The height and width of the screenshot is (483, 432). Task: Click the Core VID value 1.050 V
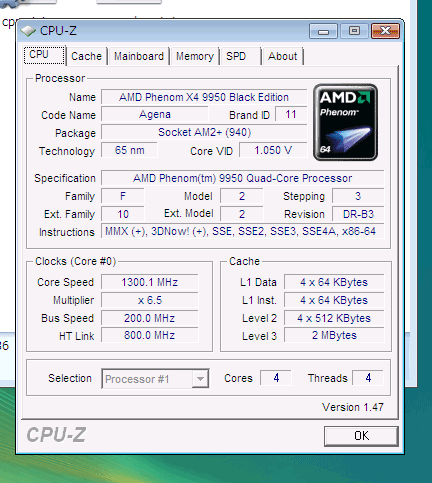[273, 150]
